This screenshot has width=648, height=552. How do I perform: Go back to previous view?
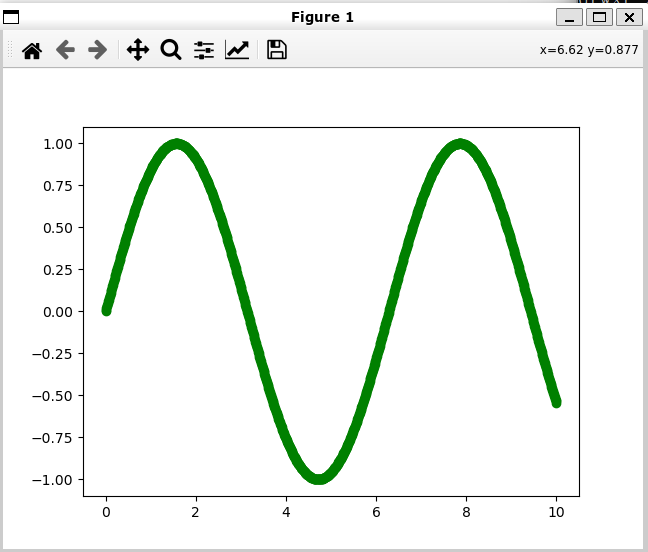tap(65, 50)
